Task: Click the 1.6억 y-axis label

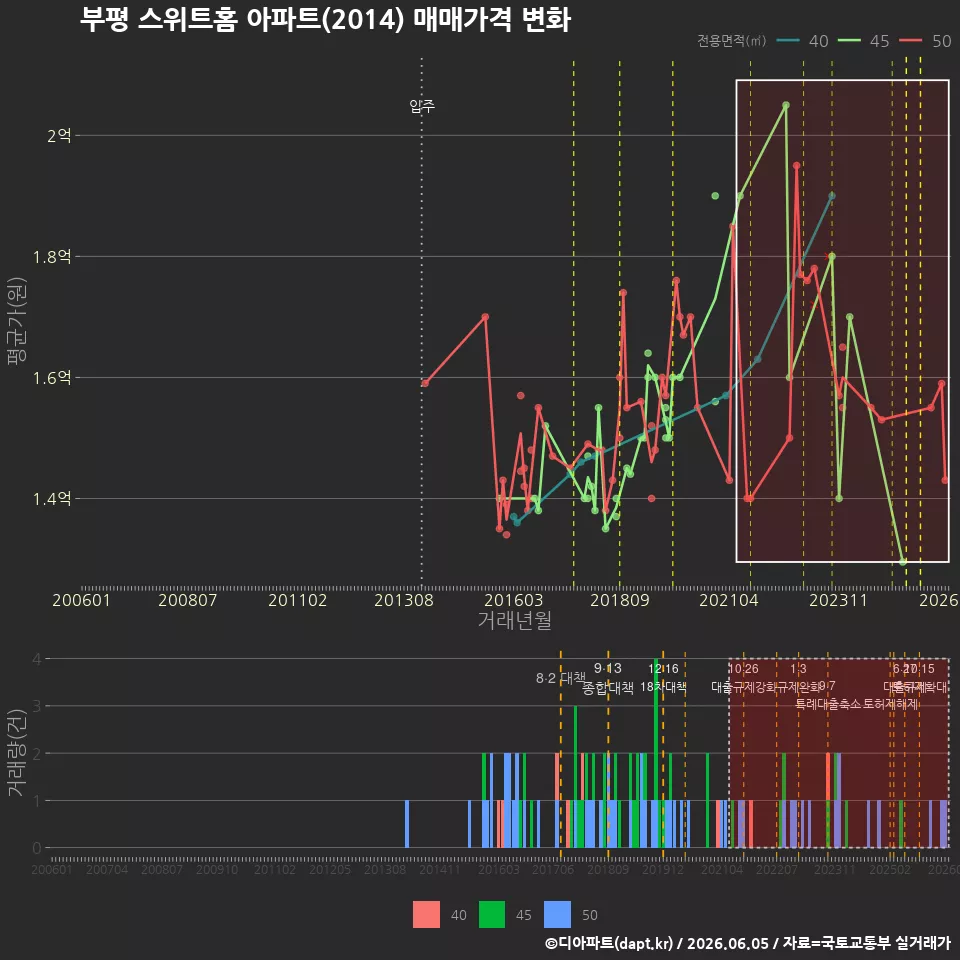Action: pyautogui.click(x=52, y=377)
